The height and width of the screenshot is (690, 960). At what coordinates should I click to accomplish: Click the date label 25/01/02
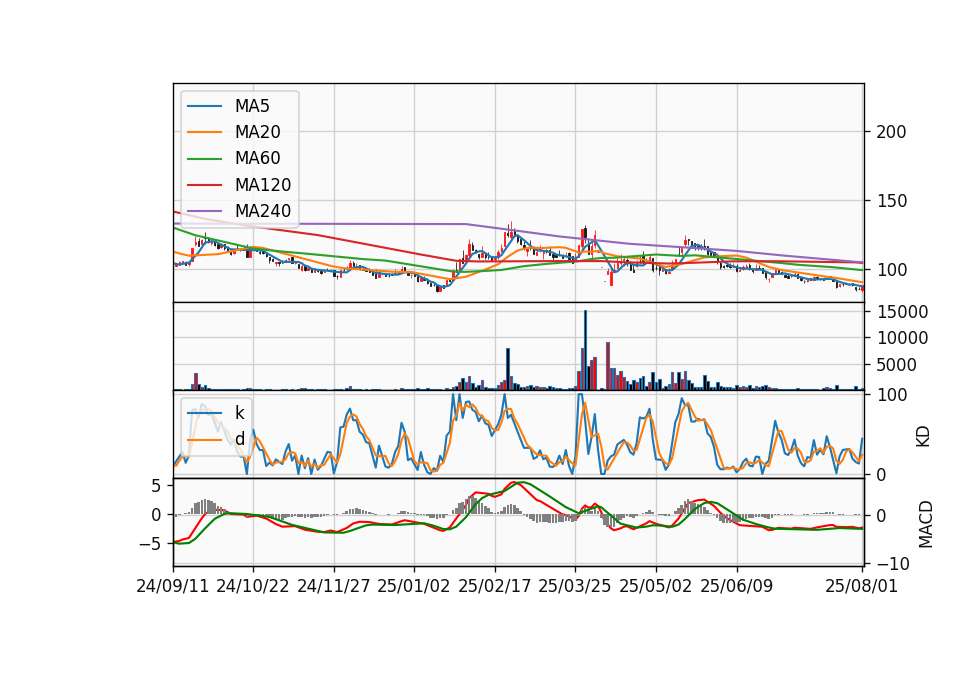click(x=414, y=586)
